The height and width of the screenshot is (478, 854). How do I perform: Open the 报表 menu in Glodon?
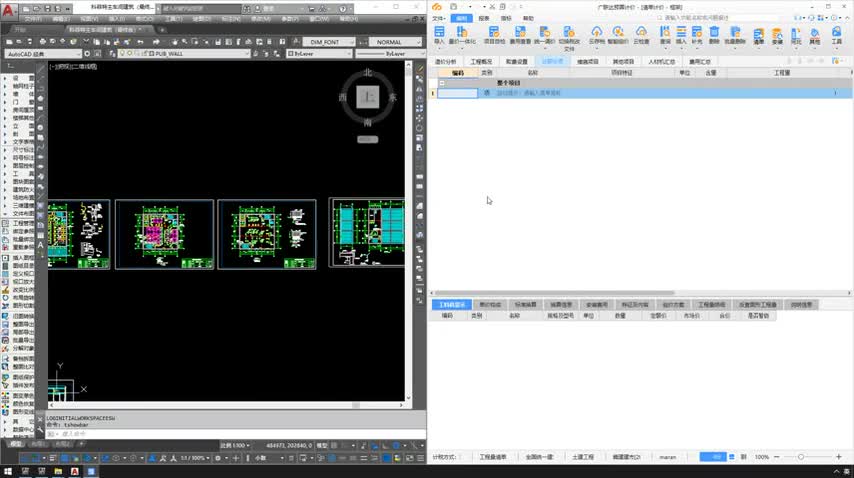click(484, 19)
